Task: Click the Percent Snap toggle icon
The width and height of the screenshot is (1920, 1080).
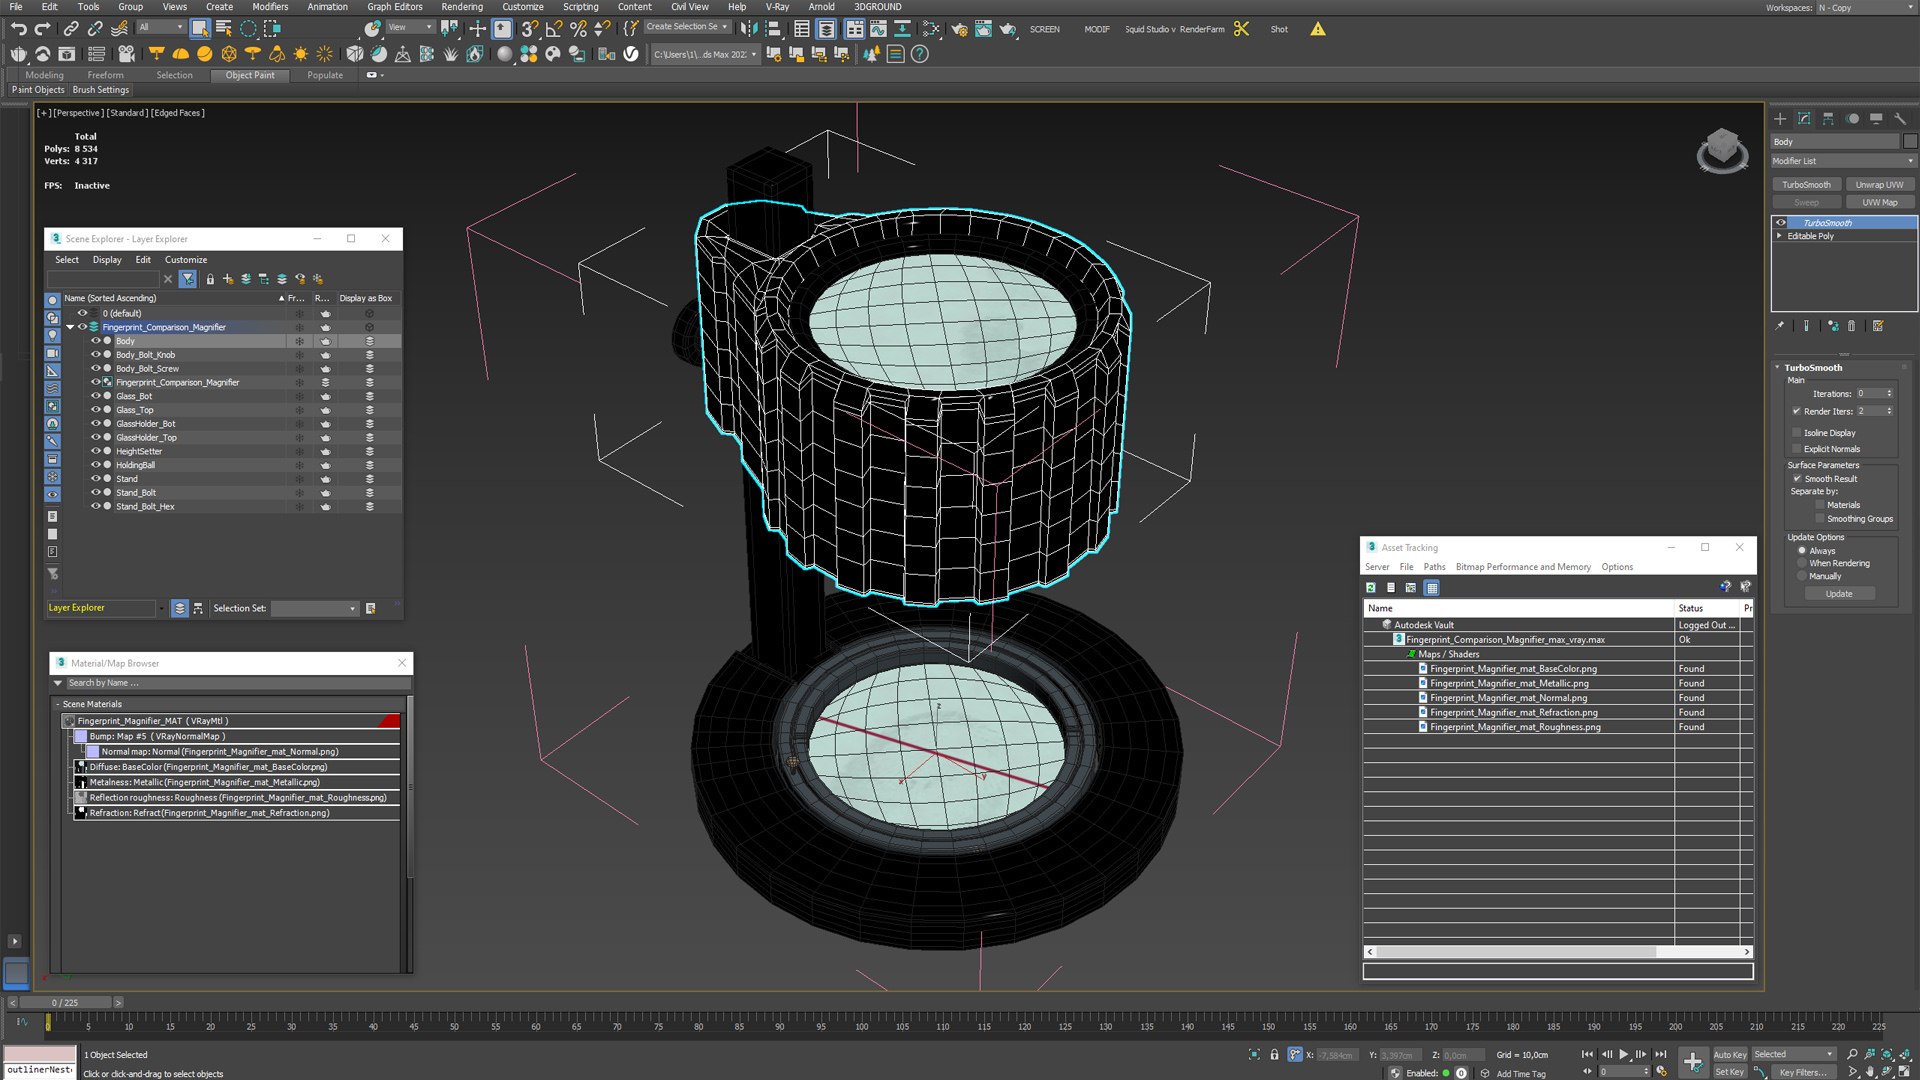Action: coord(578,29)
